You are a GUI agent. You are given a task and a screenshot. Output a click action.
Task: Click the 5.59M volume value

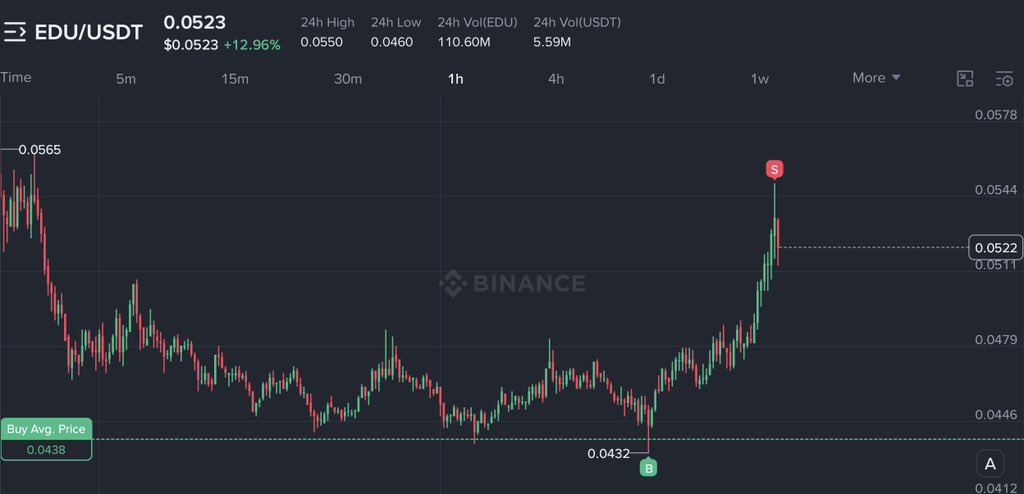coord(552,42)
